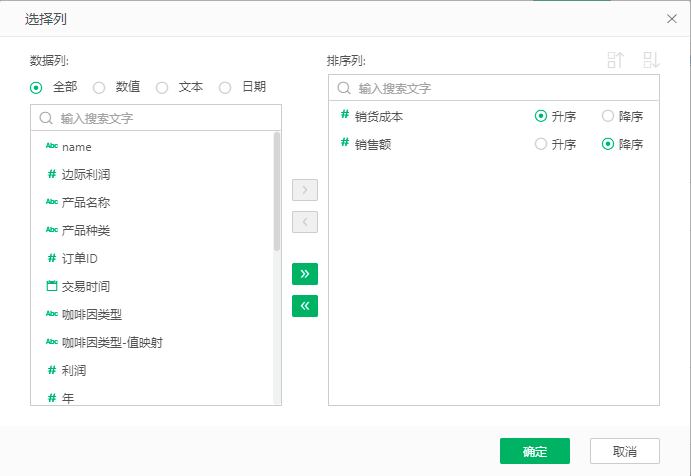The width and height of the screenshot is (691, 476).
Task: Select the 日期 filter radio button
Action: pos(225,87)
